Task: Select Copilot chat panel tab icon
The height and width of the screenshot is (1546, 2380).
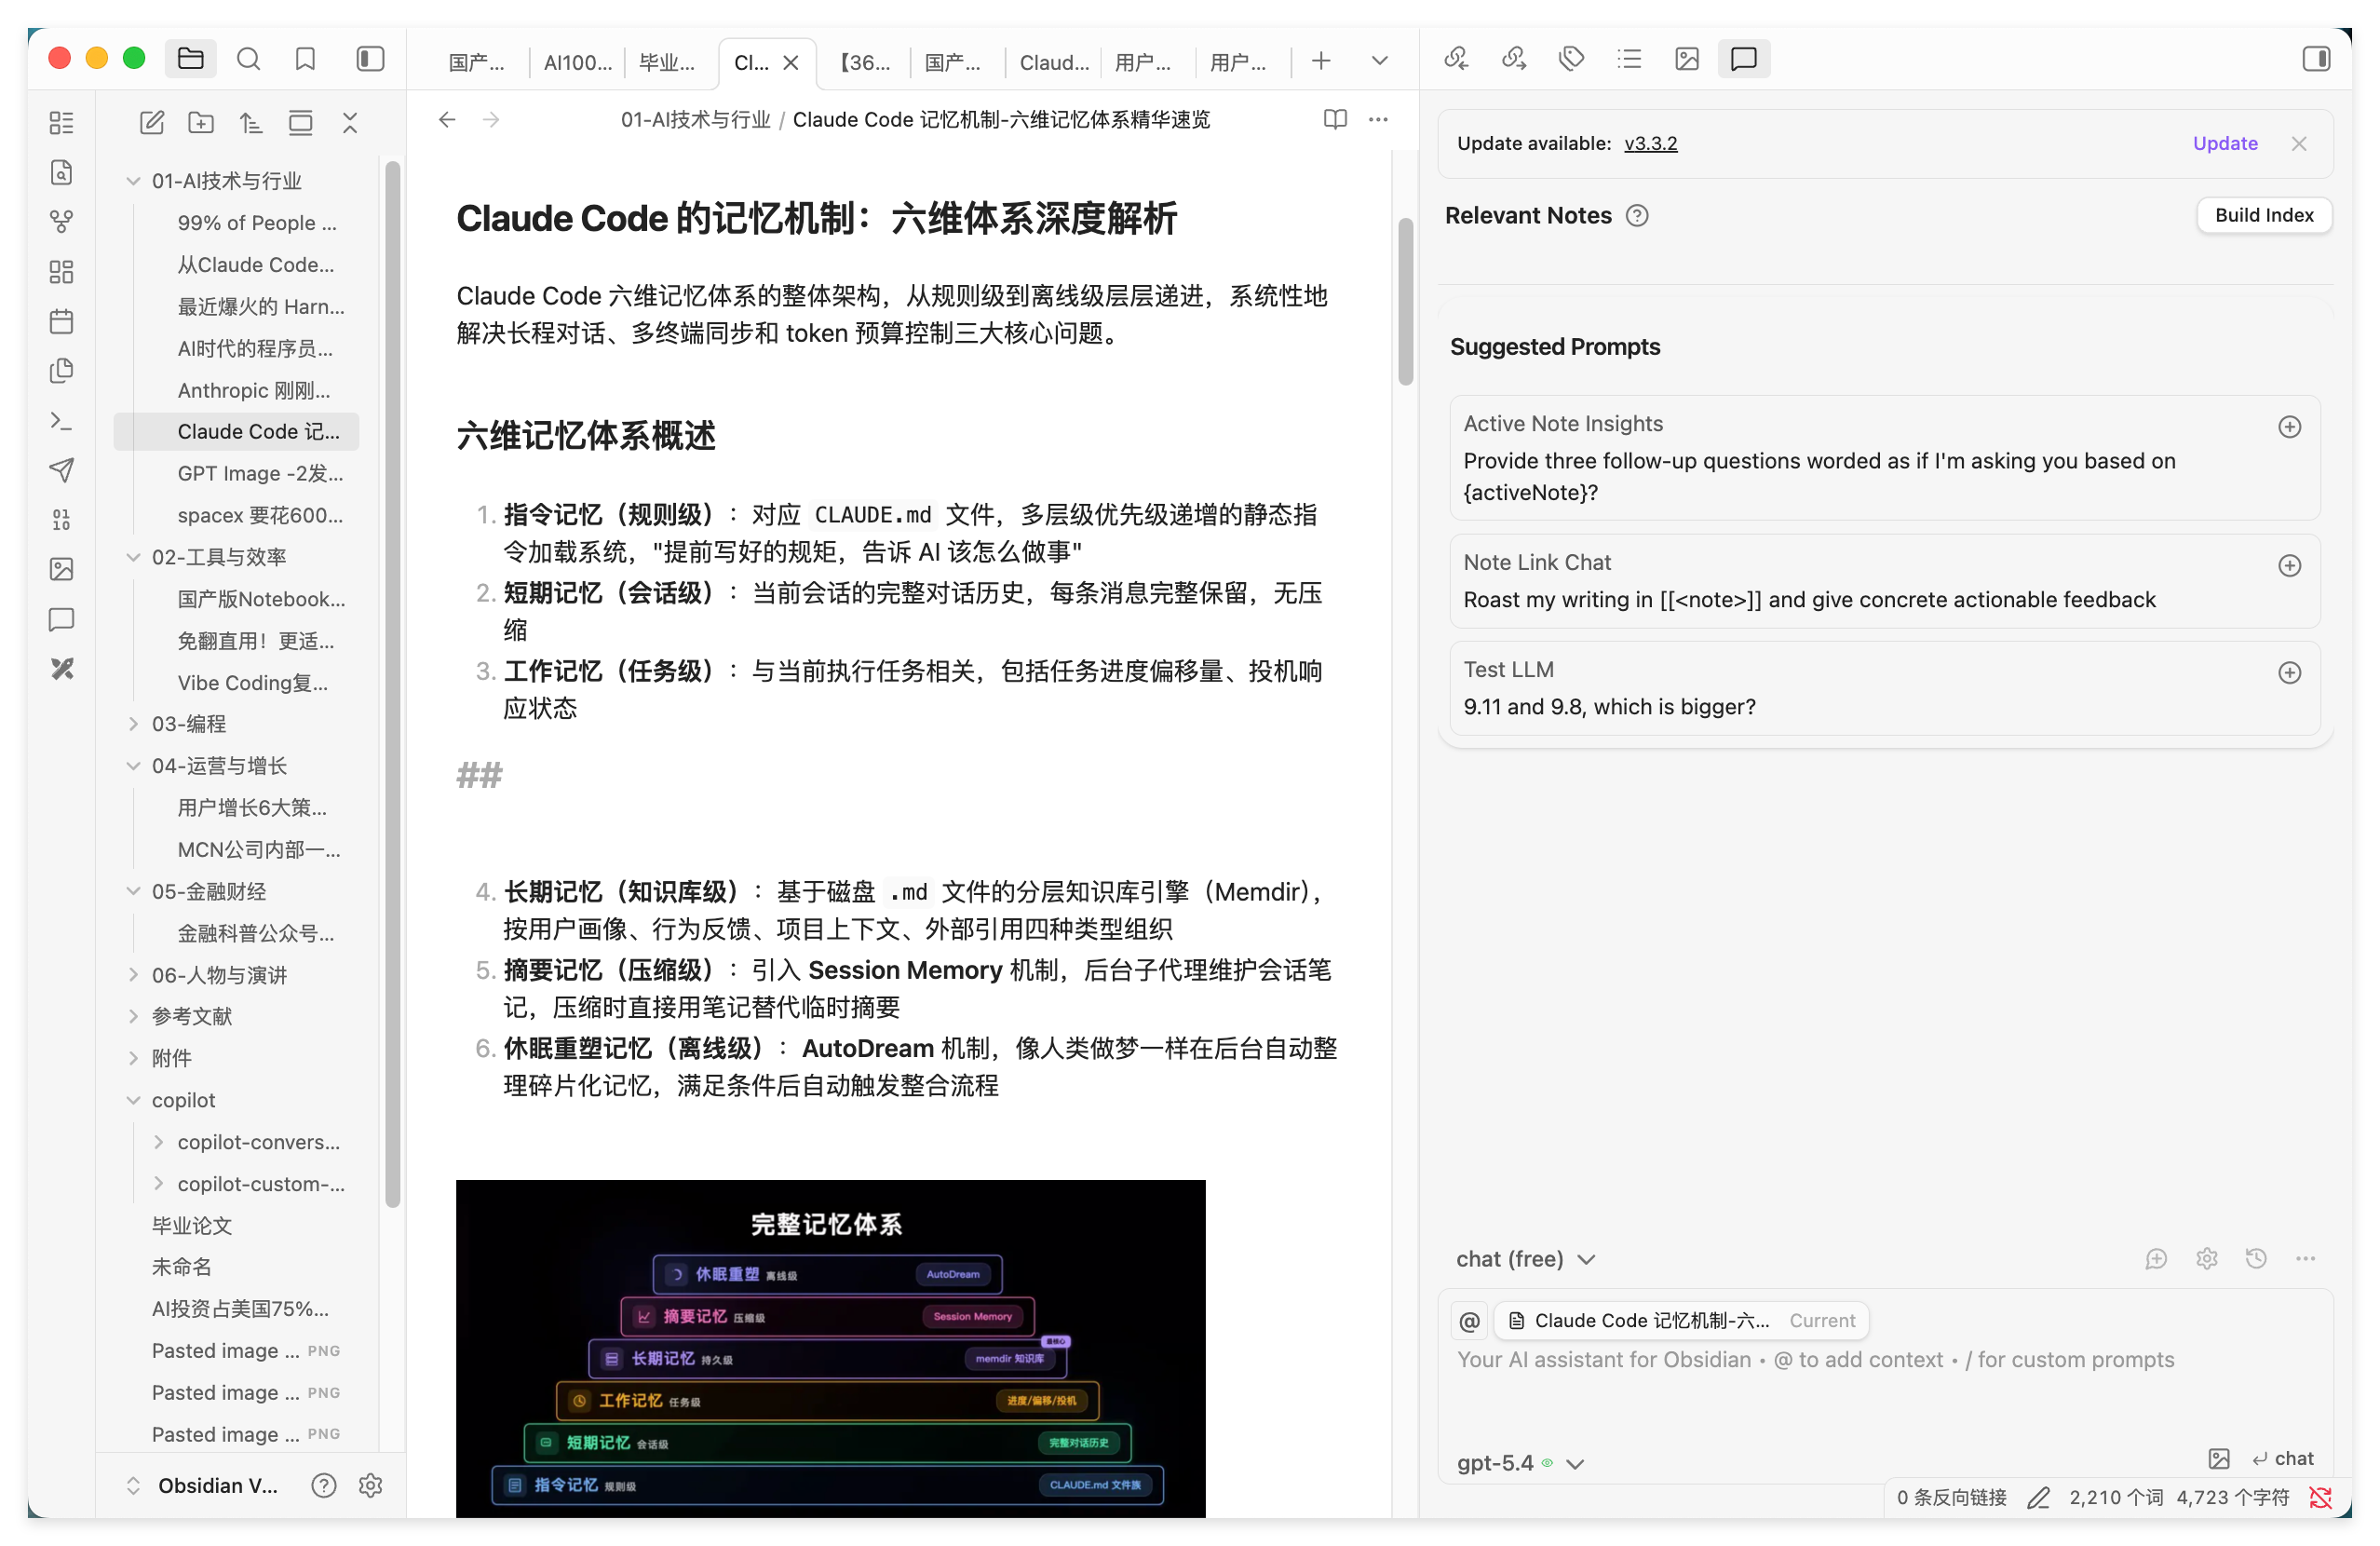Action: 1744,59
